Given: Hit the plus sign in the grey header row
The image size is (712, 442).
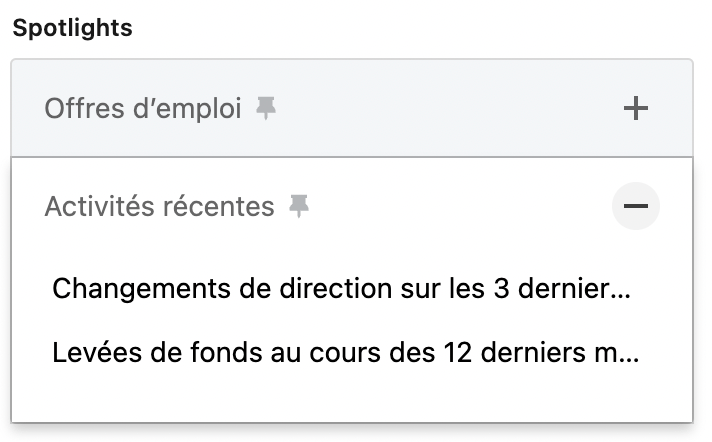Looking at the screenshot, I should click(635, 108).
